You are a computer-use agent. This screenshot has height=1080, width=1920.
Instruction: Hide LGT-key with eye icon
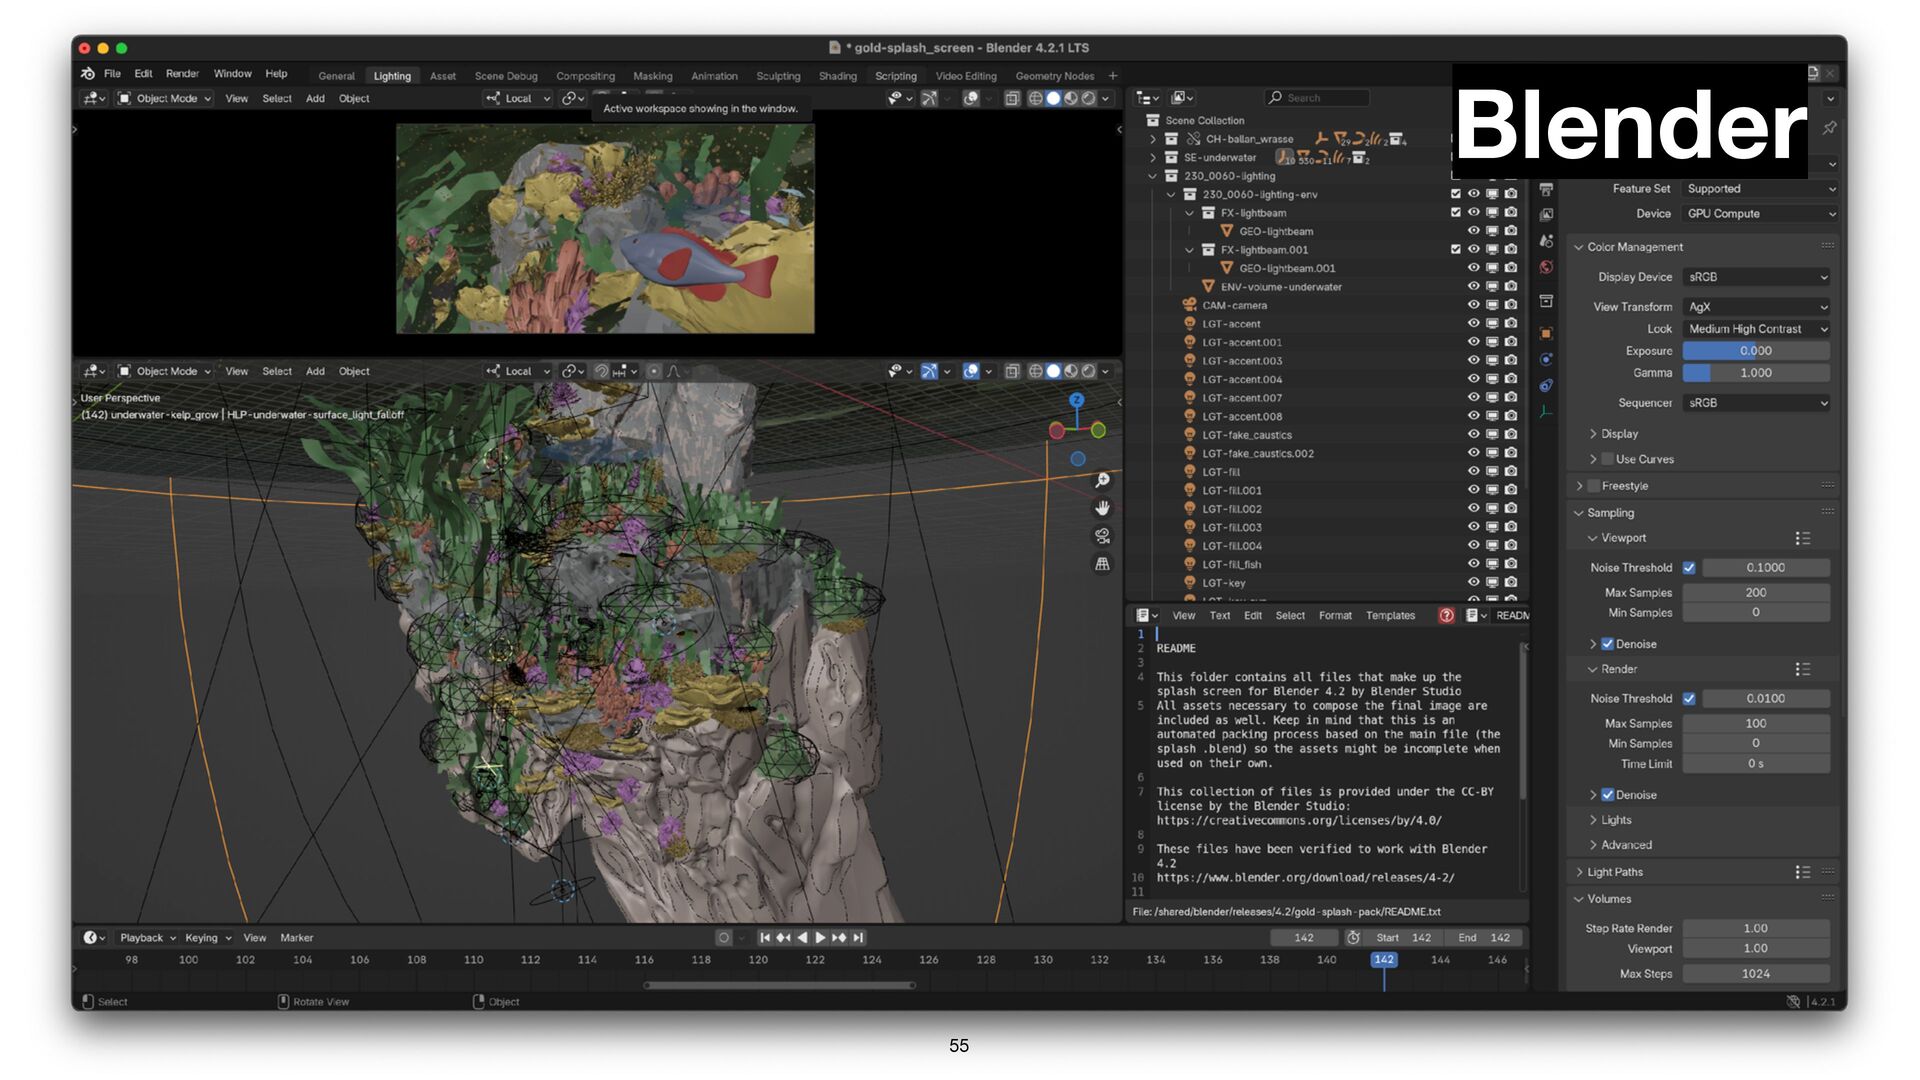click(x=1473, y=583)
